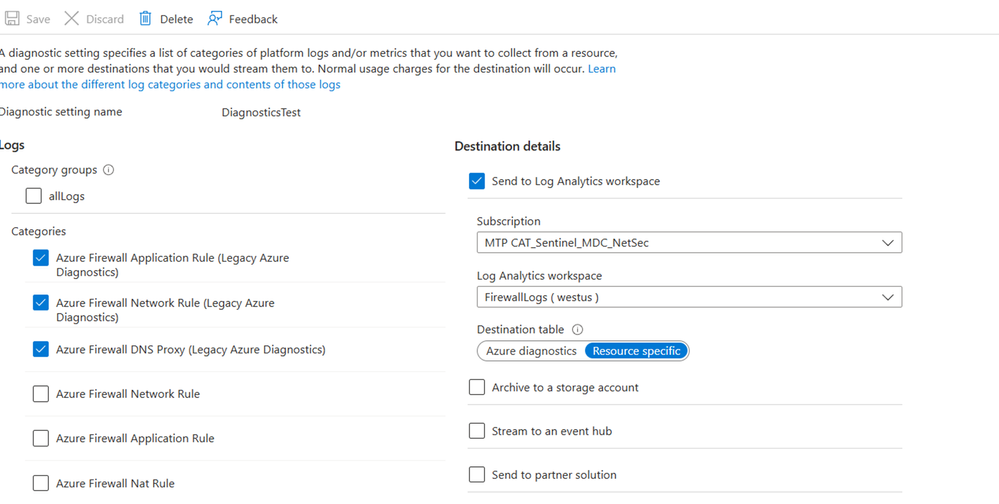Check Archive to a storage account
This screenshot has height=504, width=999.
click(477, 387)
